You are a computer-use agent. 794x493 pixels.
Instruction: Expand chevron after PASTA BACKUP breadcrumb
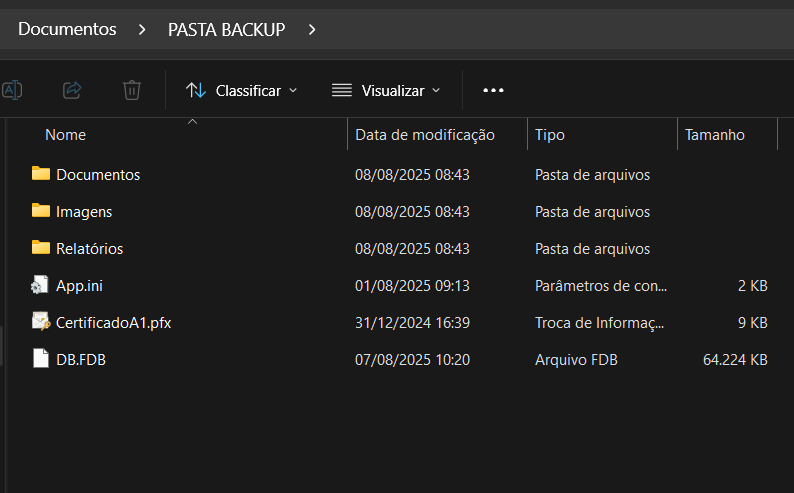coord(312,30)
